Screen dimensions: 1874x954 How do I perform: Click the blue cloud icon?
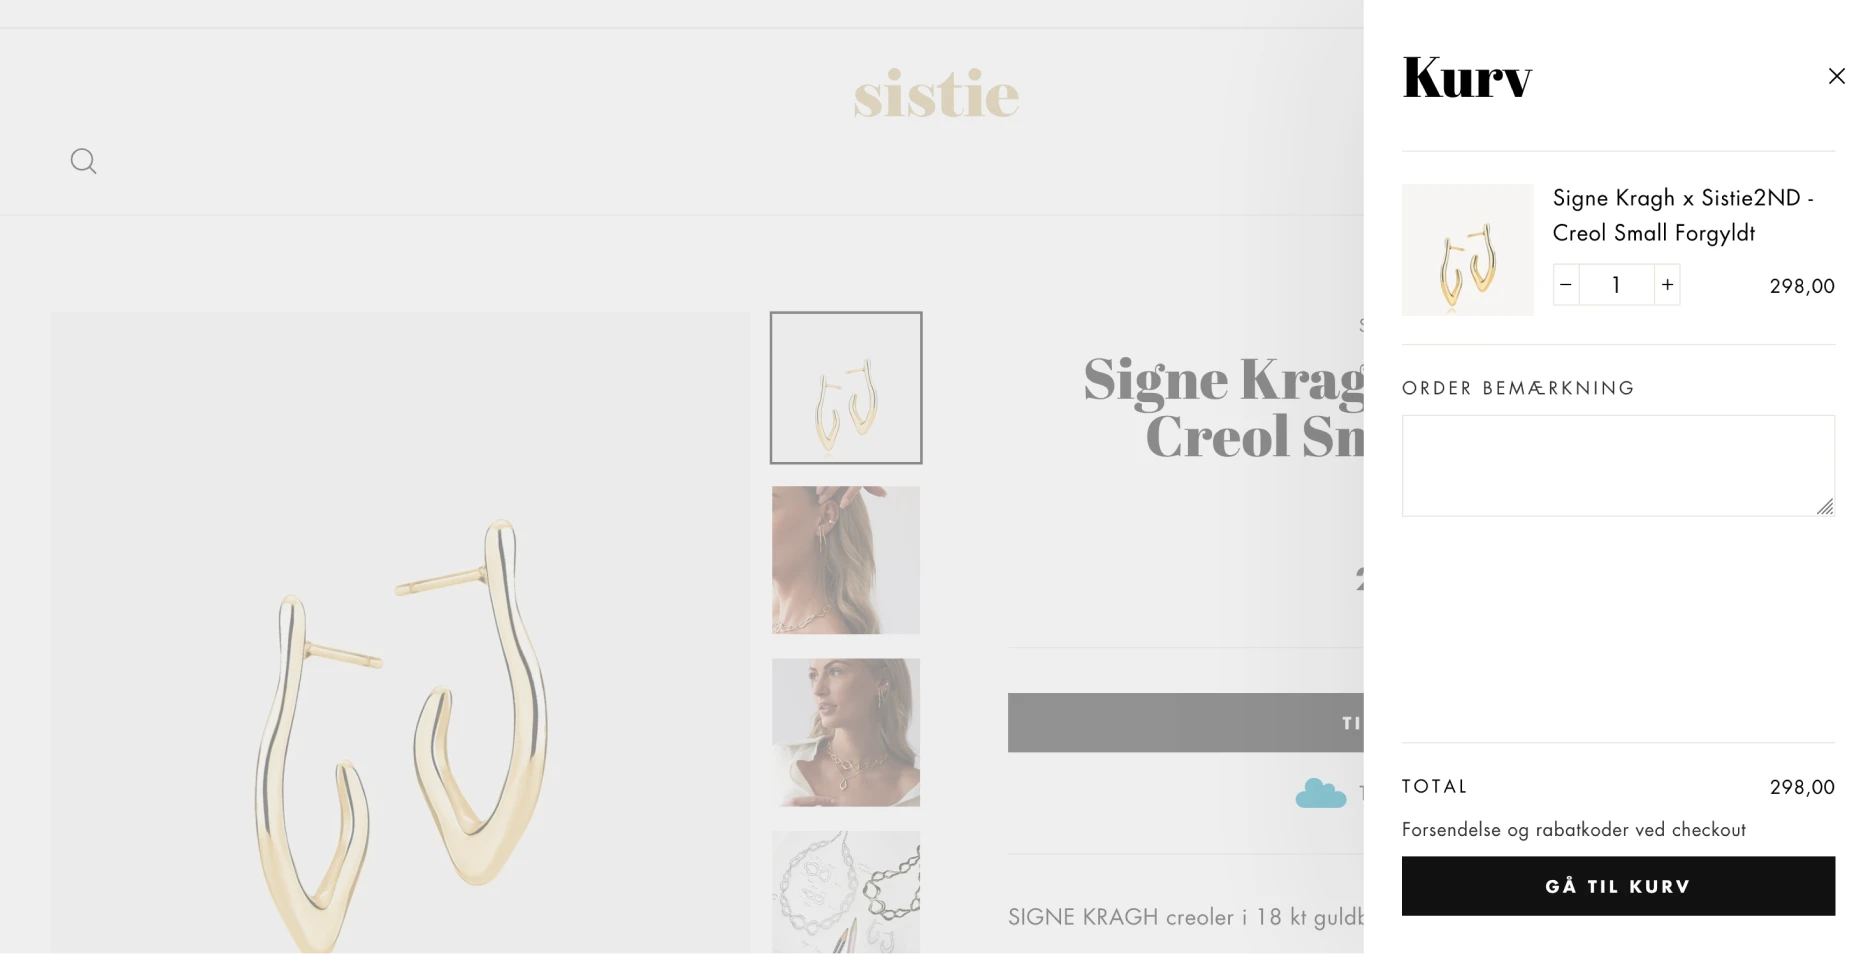tap(1321, 794)
